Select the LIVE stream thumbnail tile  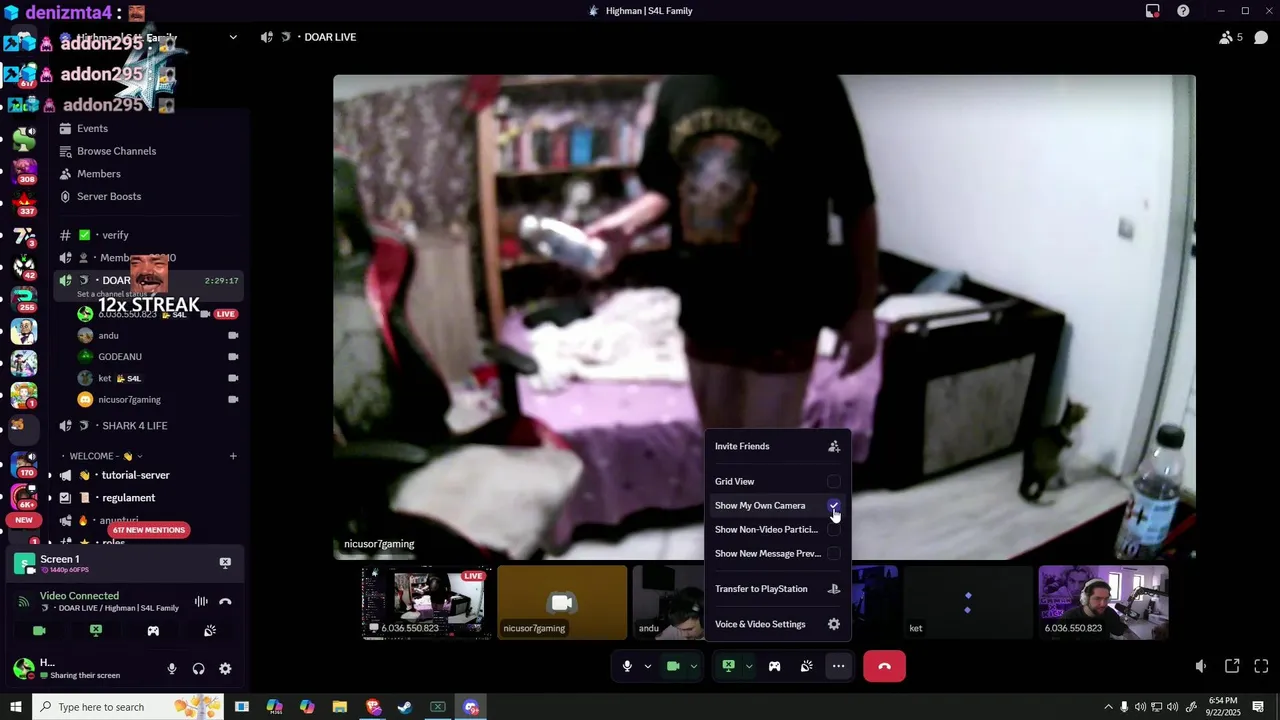[426, 603]
